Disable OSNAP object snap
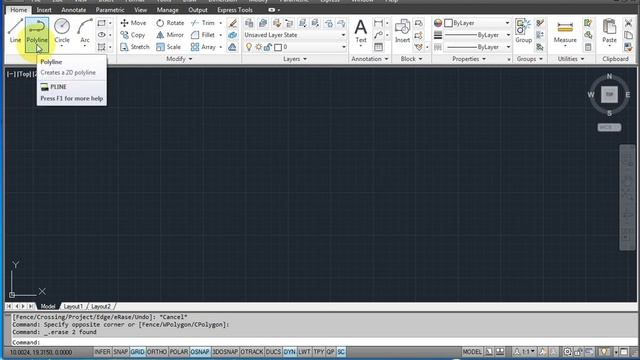The image size is (640, 360). pos(200,352)
